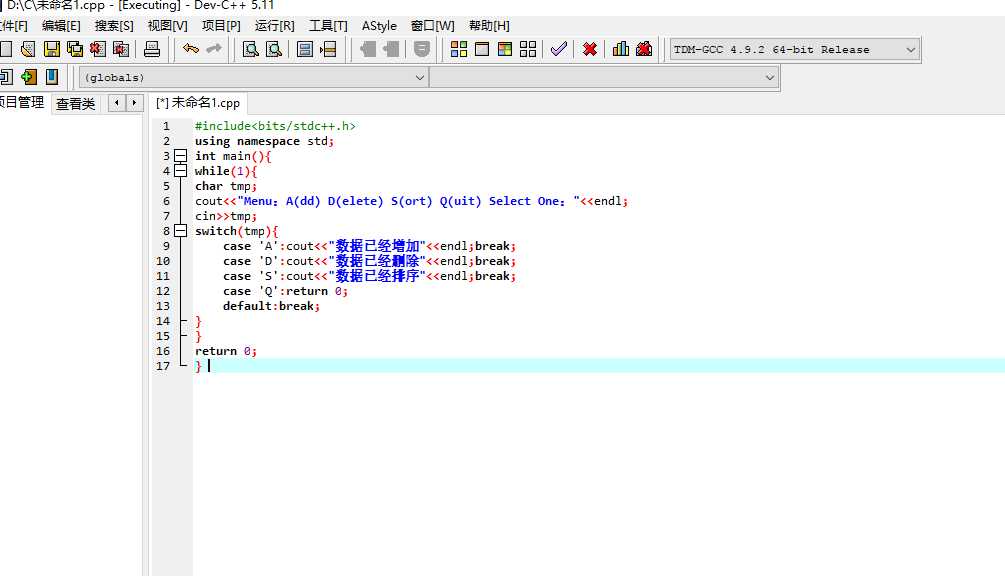This screenshot has width=1005, height=576.
Task: Click the Rebuild All toolbar icon
Action: [528, 49]
